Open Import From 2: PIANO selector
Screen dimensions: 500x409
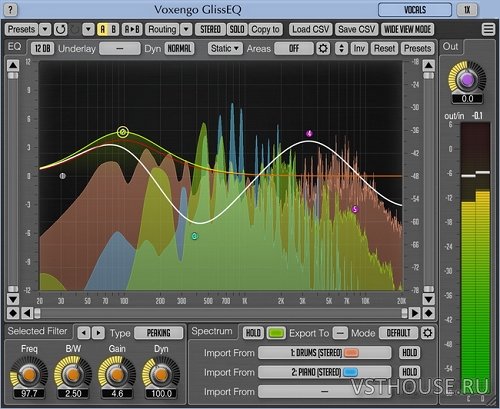point(325,372)
